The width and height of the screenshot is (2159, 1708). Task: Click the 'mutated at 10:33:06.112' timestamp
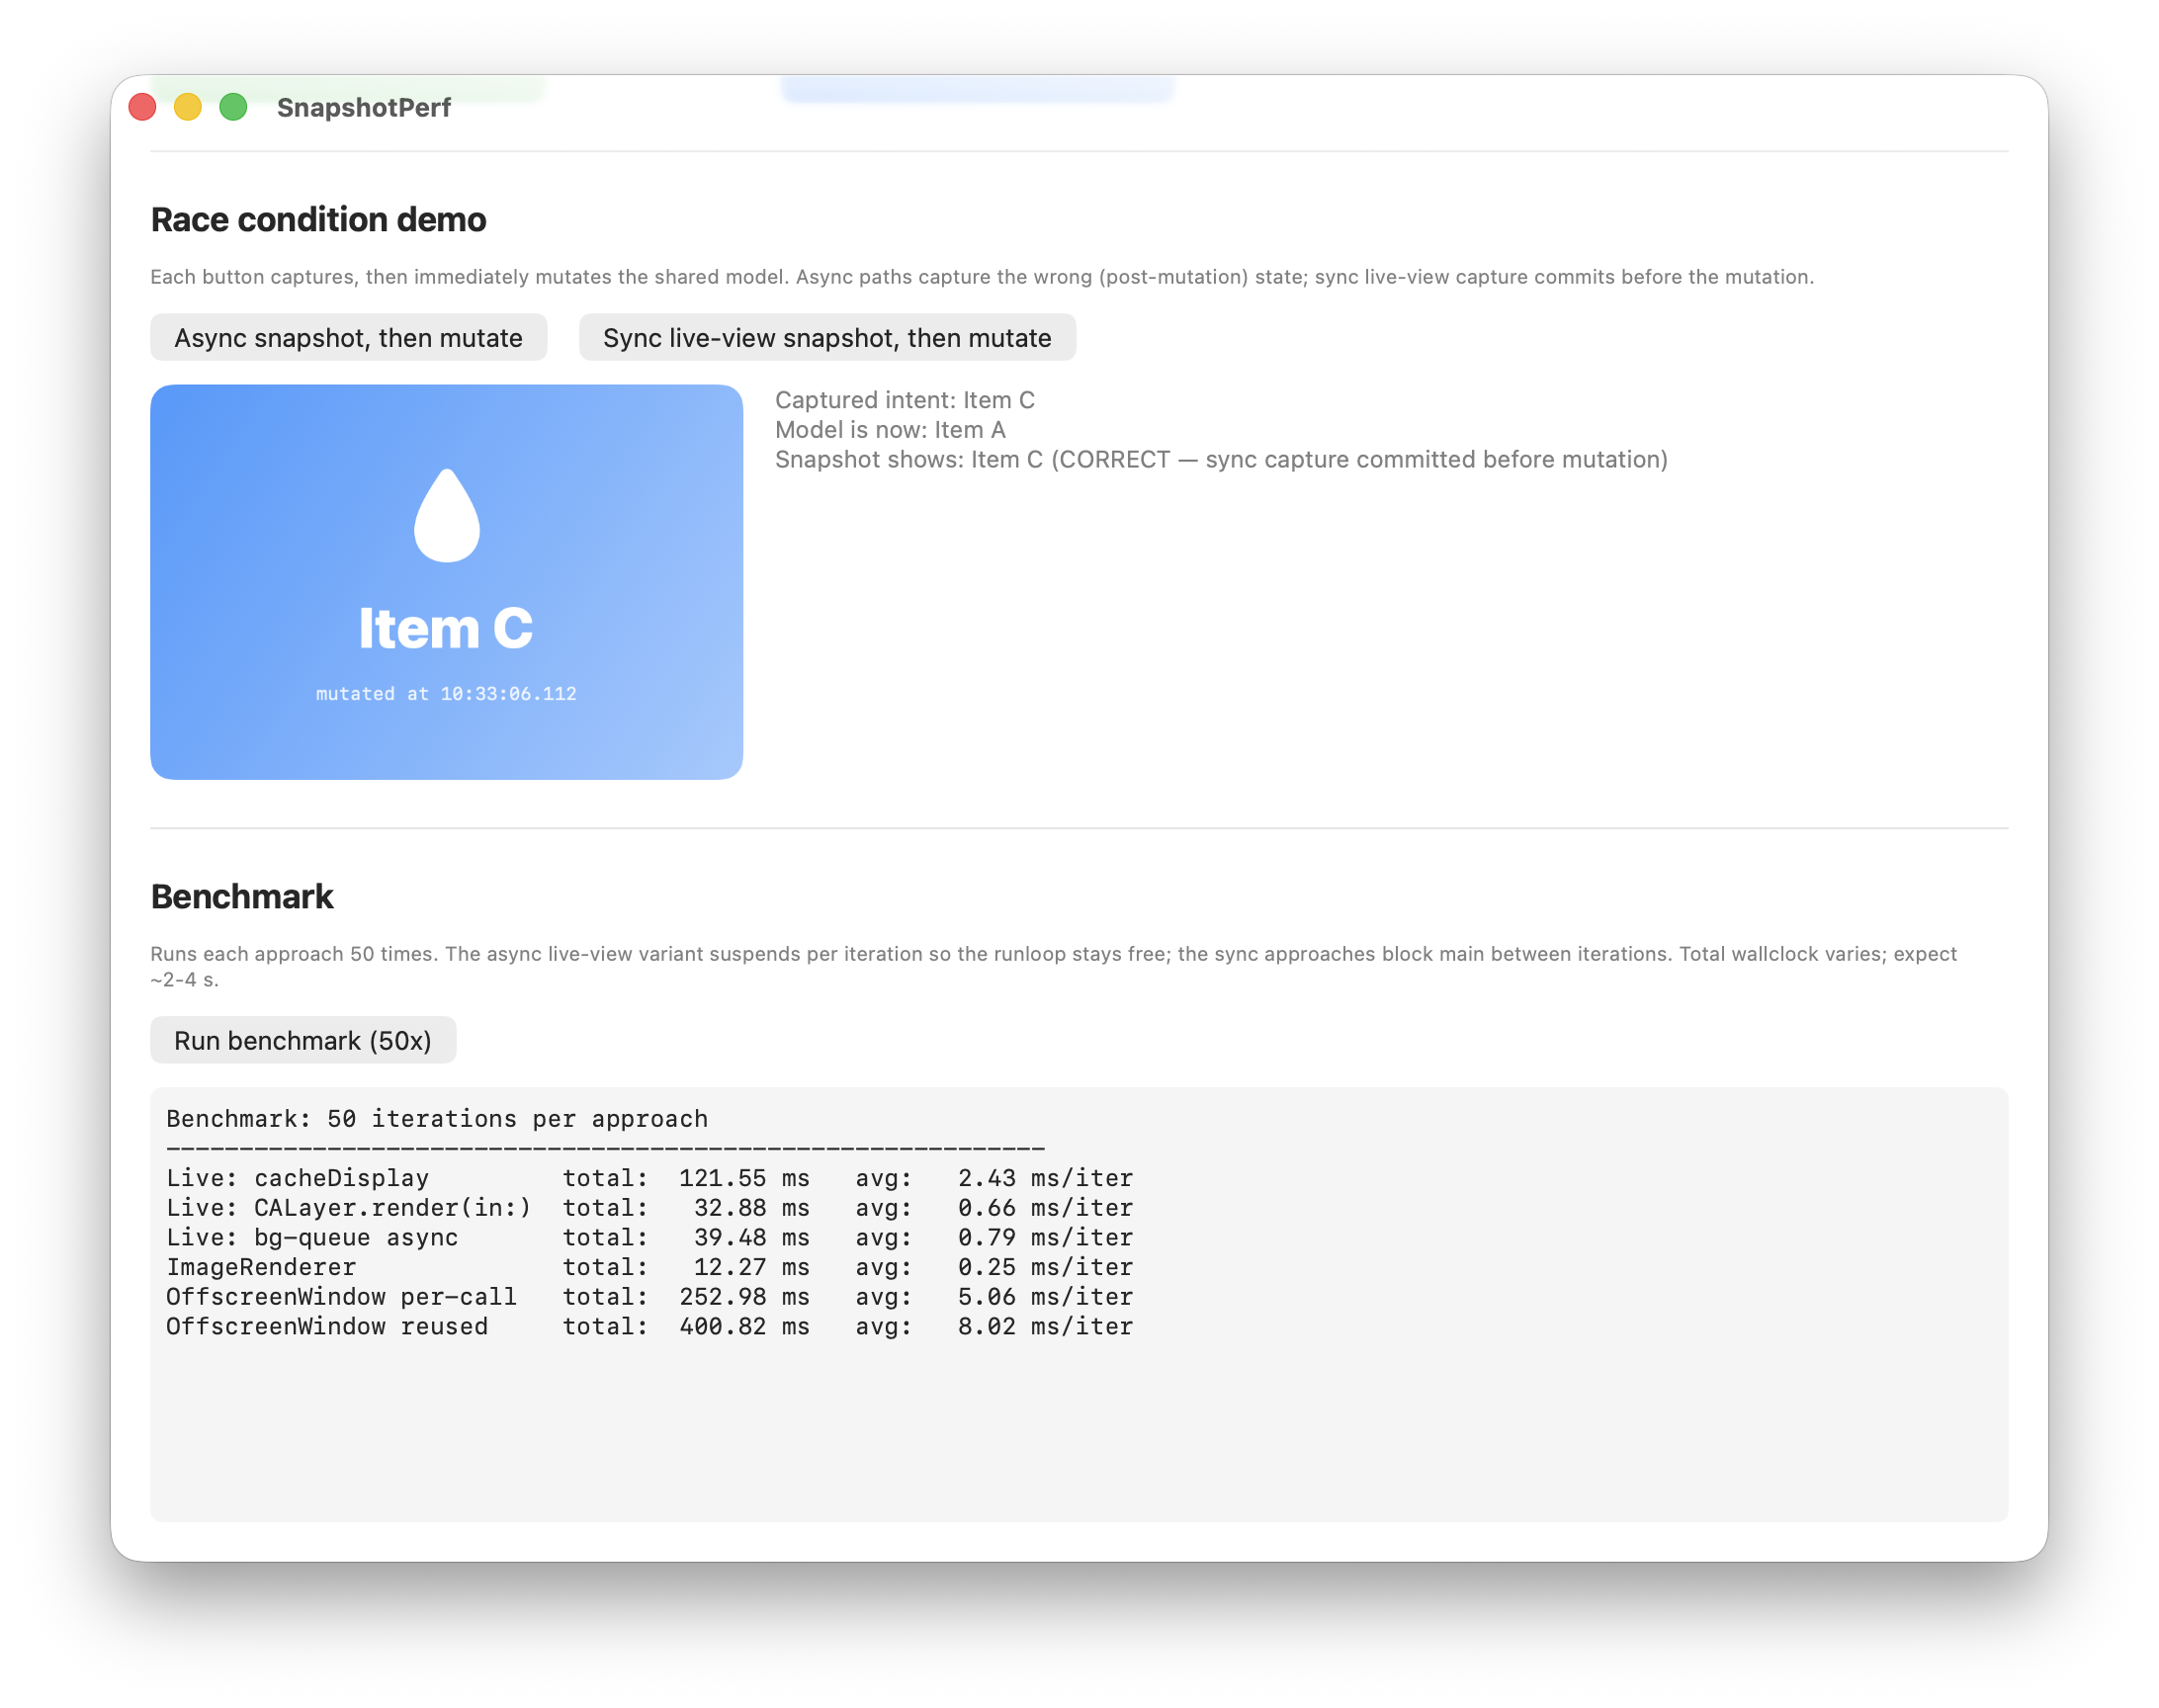(x=446, y=693)
